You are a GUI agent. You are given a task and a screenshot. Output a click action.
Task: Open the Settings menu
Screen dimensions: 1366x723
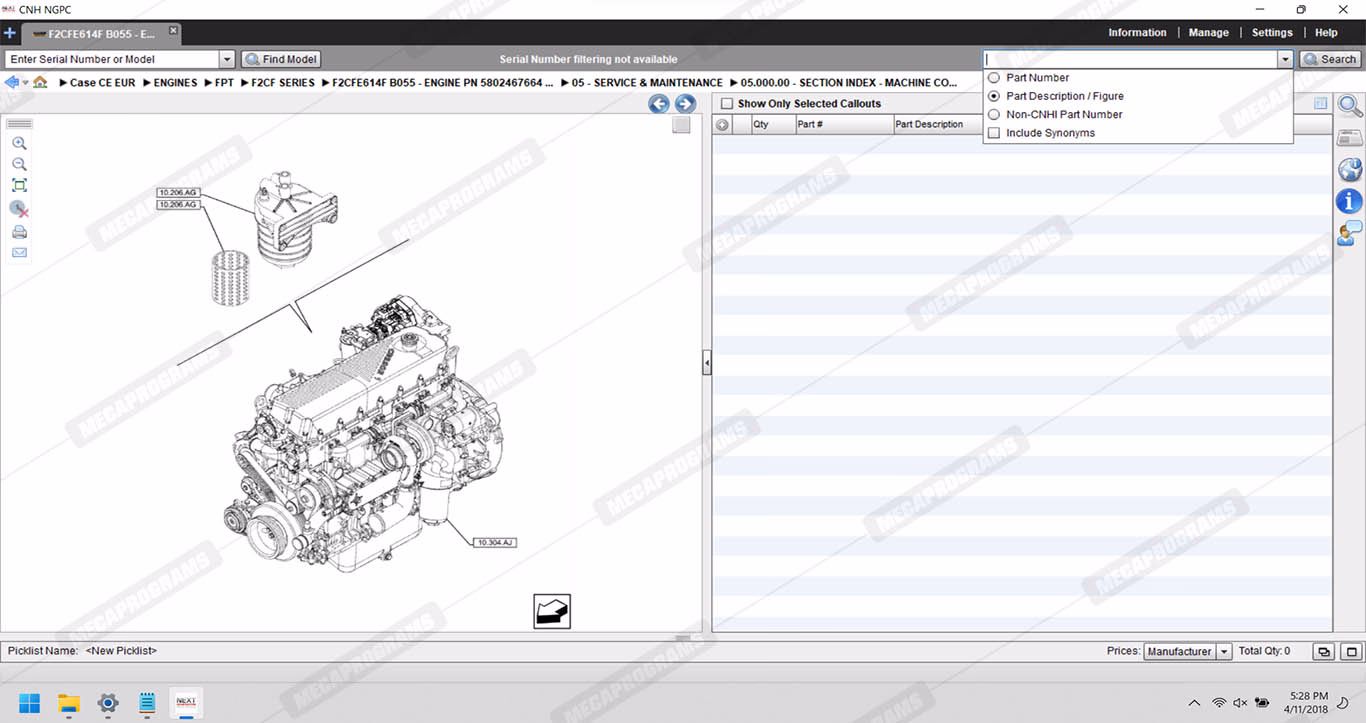(1272, 33)
